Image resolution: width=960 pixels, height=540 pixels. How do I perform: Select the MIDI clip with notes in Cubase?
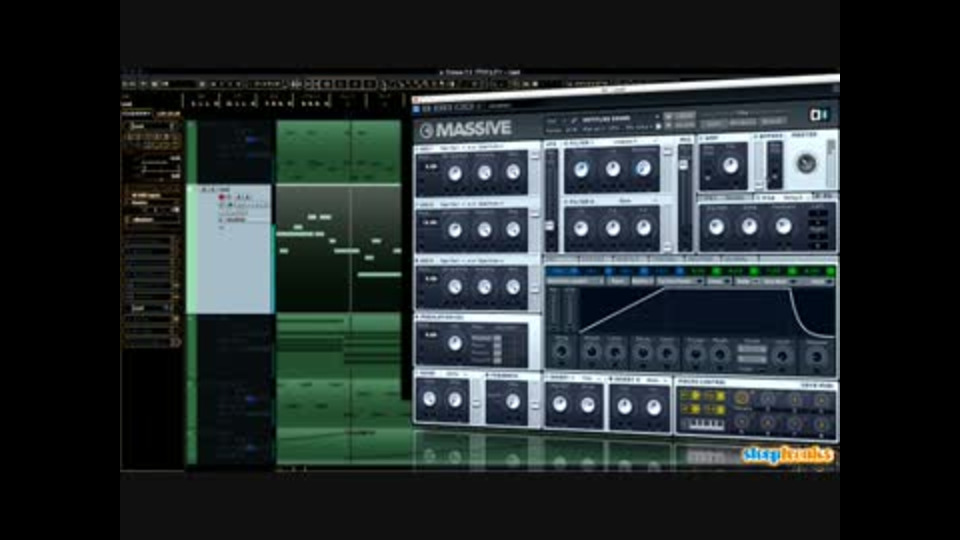[x=339, y=249]
